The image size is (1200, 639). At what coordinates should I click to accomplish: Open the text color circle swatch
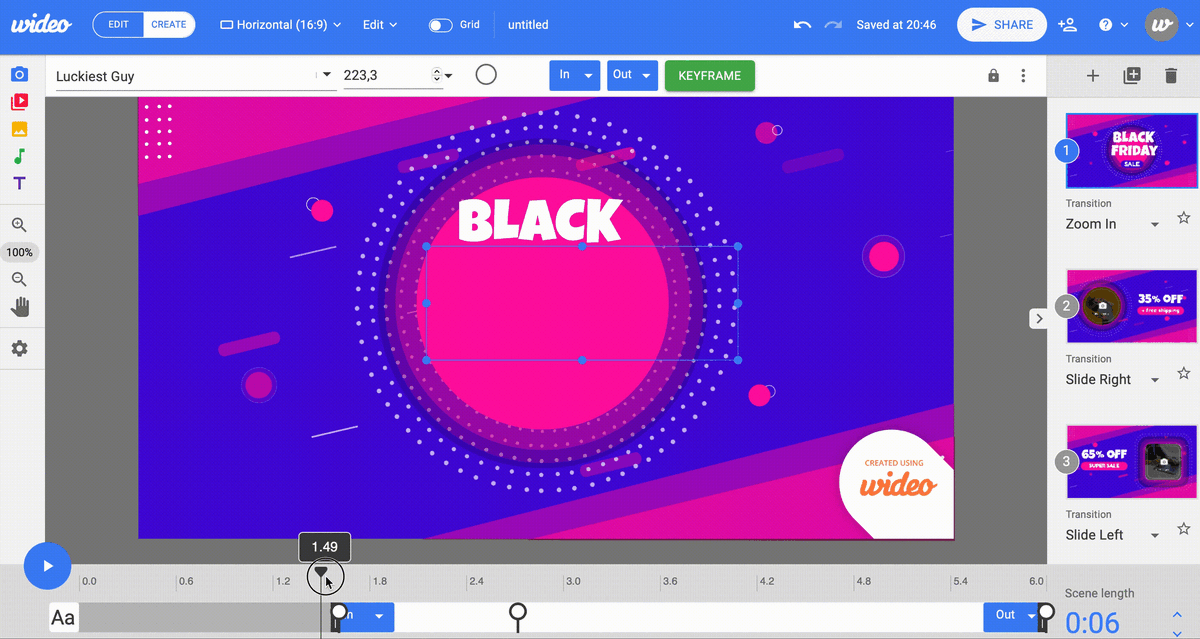click(486, 75)
